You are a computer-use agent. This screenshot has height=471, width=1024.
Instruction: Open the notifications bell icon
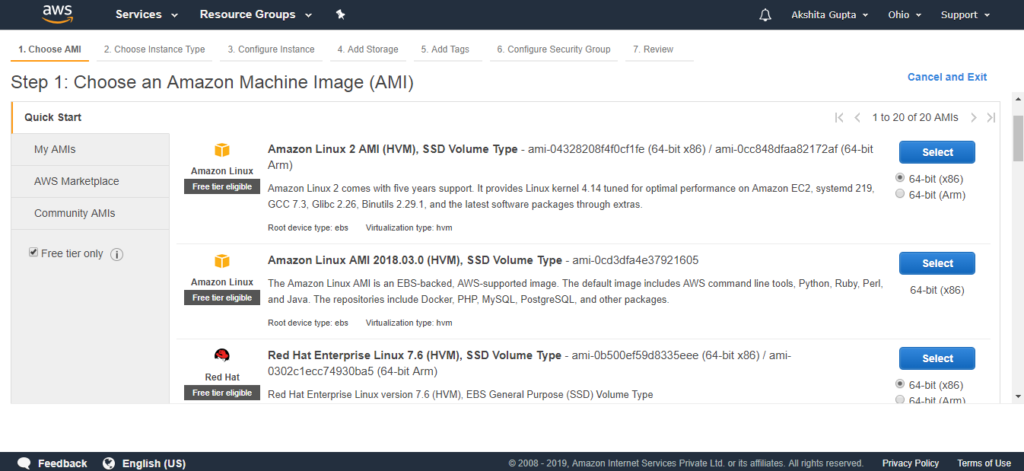765,14
